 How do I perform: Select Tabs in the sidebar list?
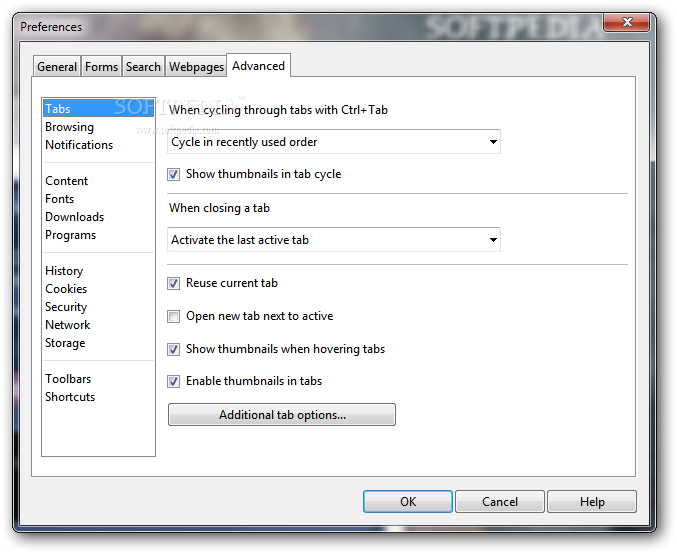coord(98,108)
